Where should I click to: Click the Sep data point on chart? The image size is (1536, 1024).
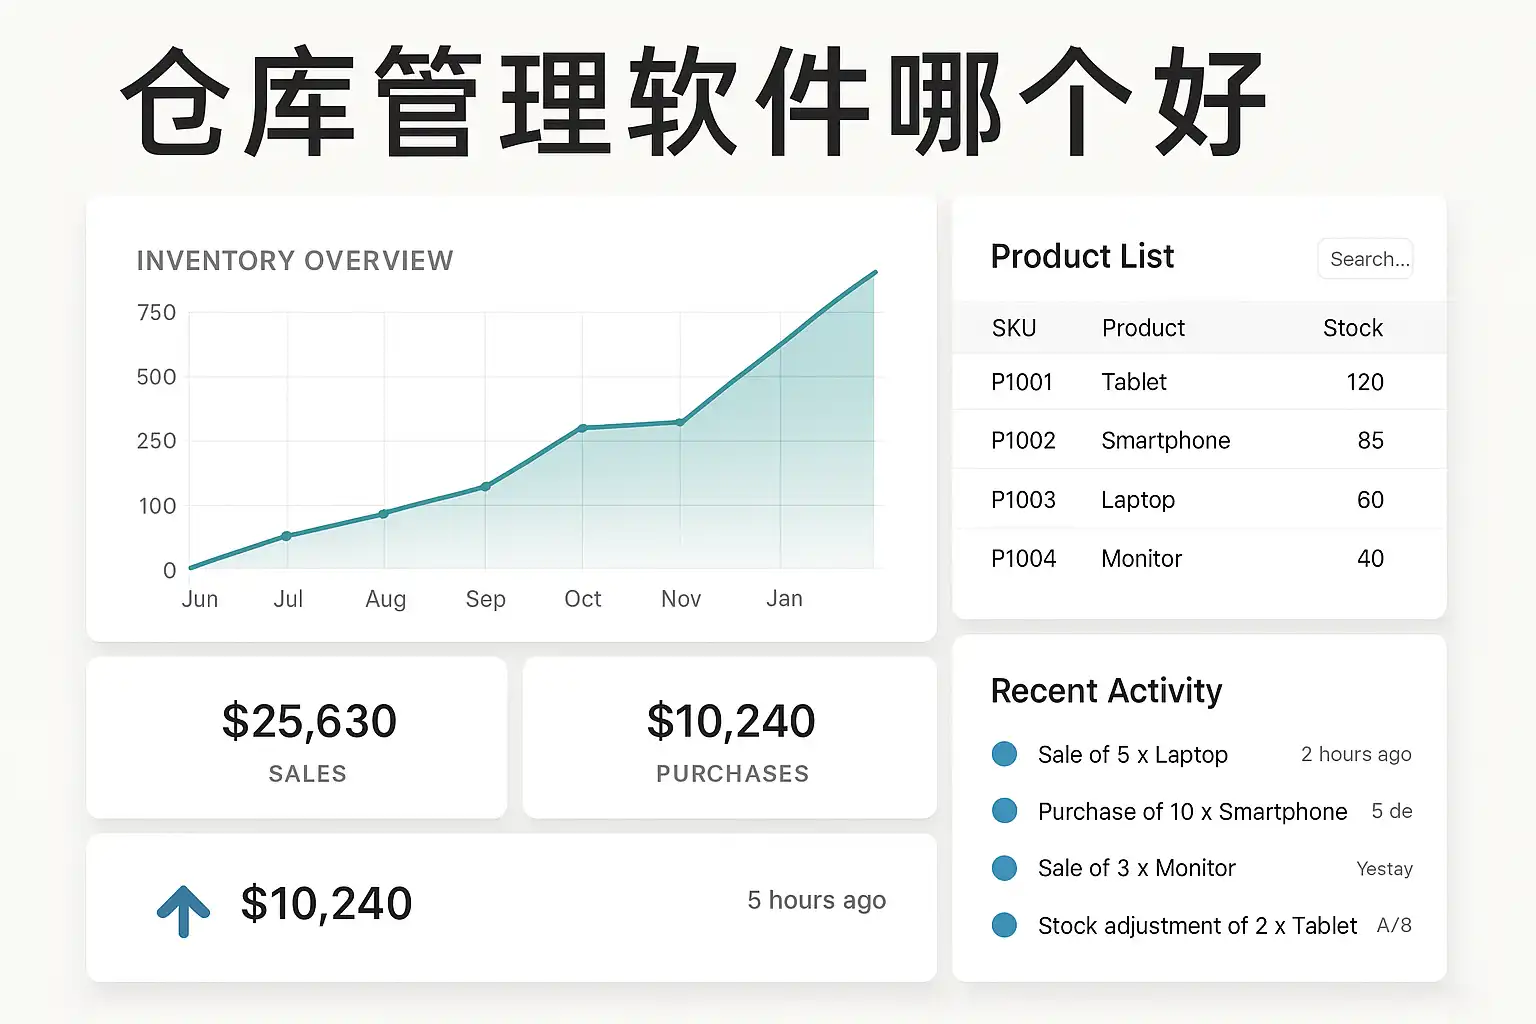click(486, 487)
